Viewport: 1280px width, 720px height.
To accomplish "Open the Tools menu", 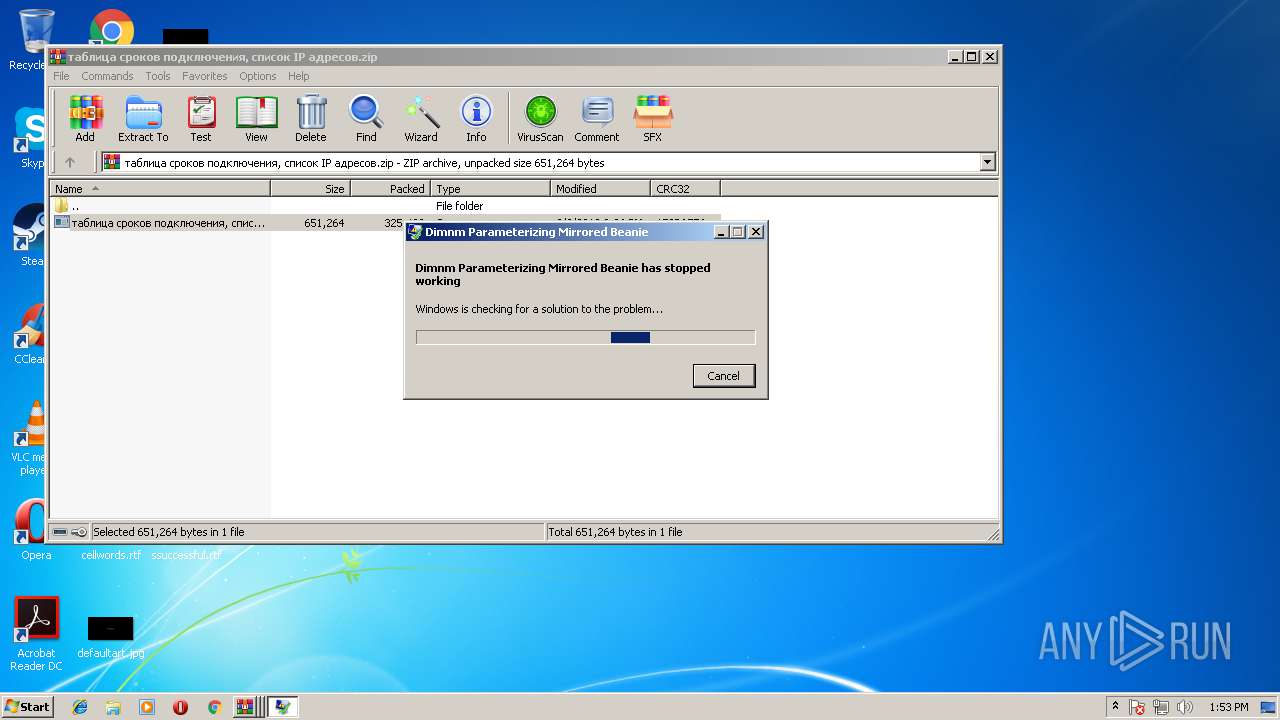I will [158, 76].
